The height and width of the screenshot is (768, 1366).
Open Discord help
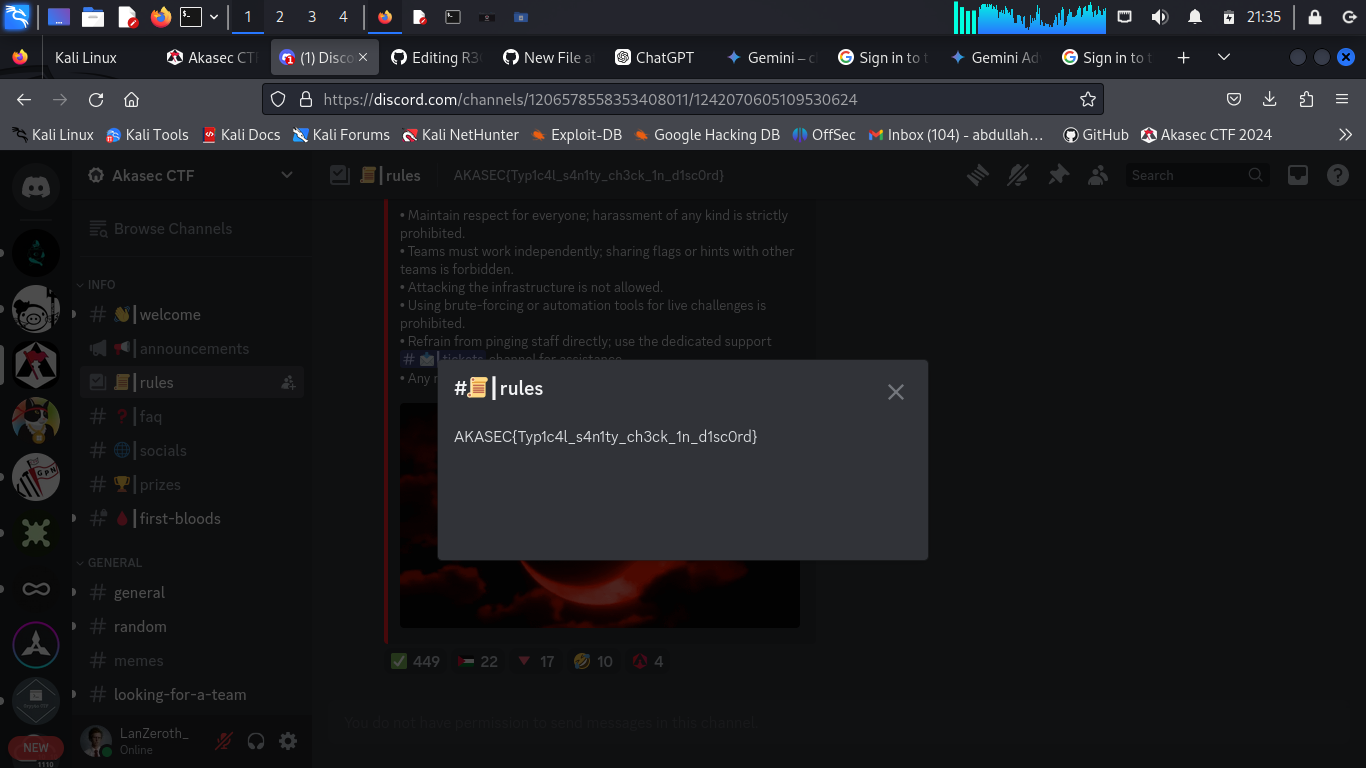1338,175
